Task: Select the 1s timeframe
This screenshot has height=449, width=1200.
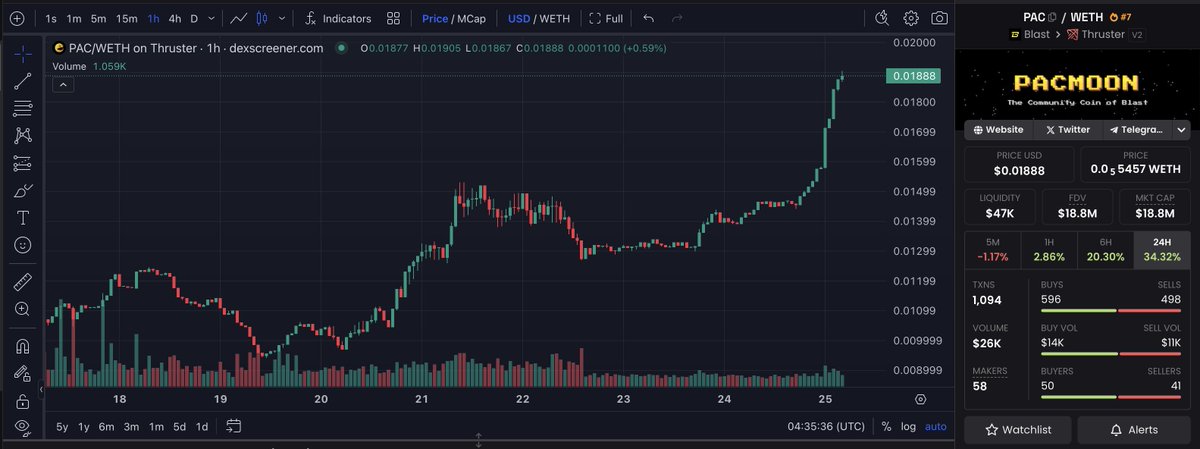Action: pos(51,18)
